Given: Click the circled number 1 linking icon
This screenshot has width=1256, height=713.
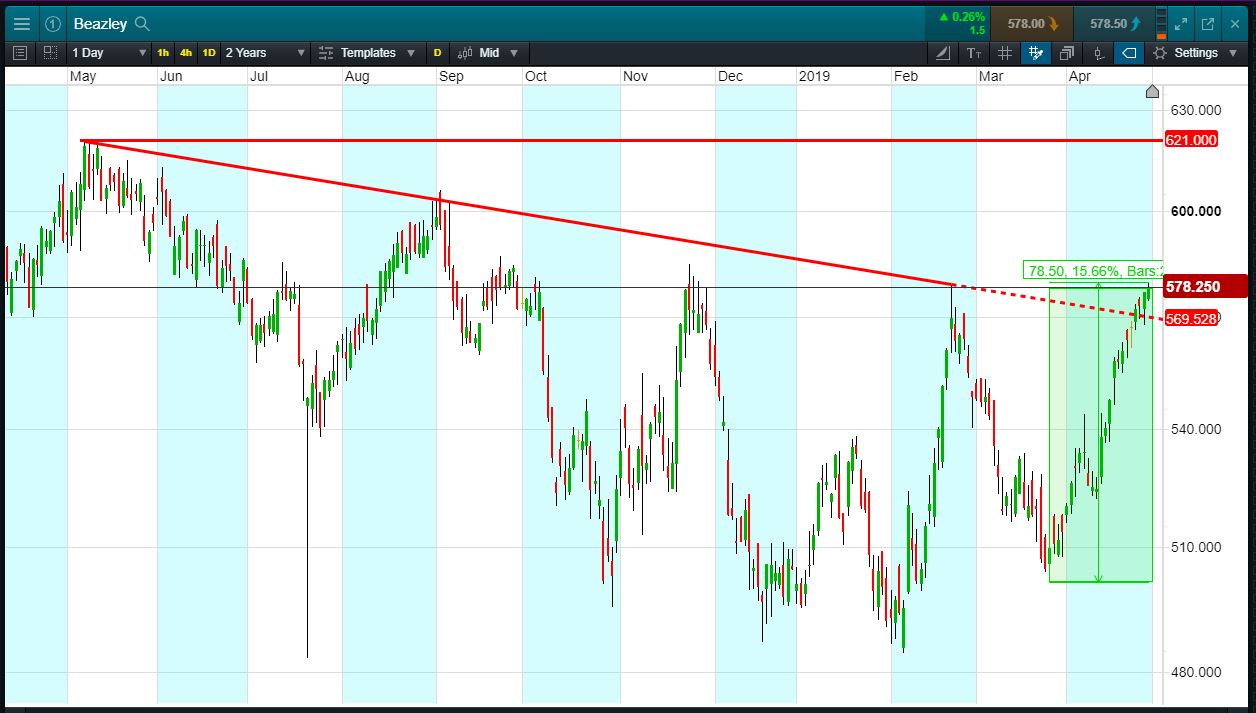Looking at the screenshot, I should tap(54, 23).
